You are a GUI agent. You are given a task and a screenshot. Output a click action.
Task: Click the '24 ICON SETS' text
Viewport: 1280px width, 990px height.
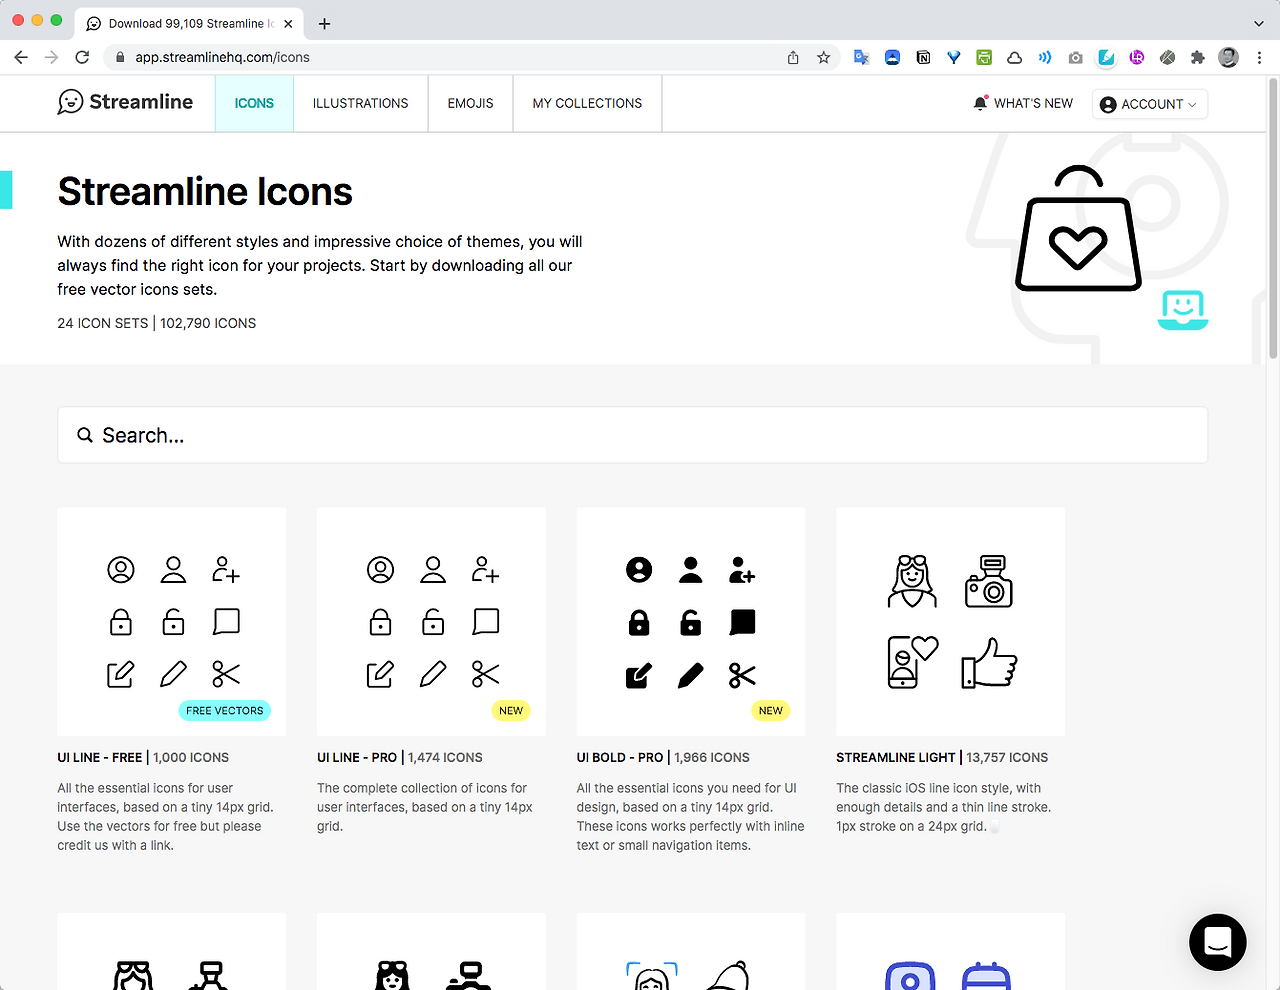(103, 323)
